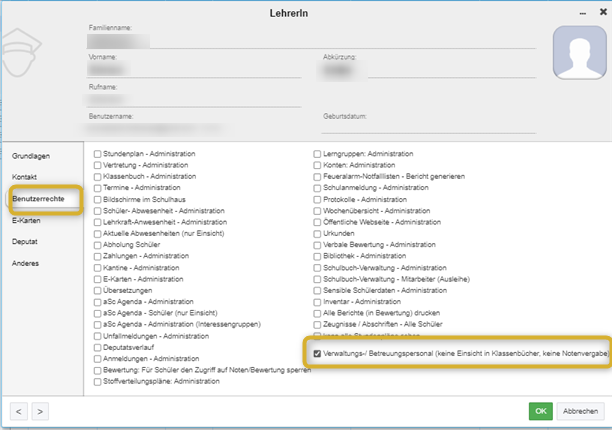Toggle Sensible Schülerdaten - Administration checkbox
The width and height of the screenshot is (612, 430).
[x=317, y=290]
